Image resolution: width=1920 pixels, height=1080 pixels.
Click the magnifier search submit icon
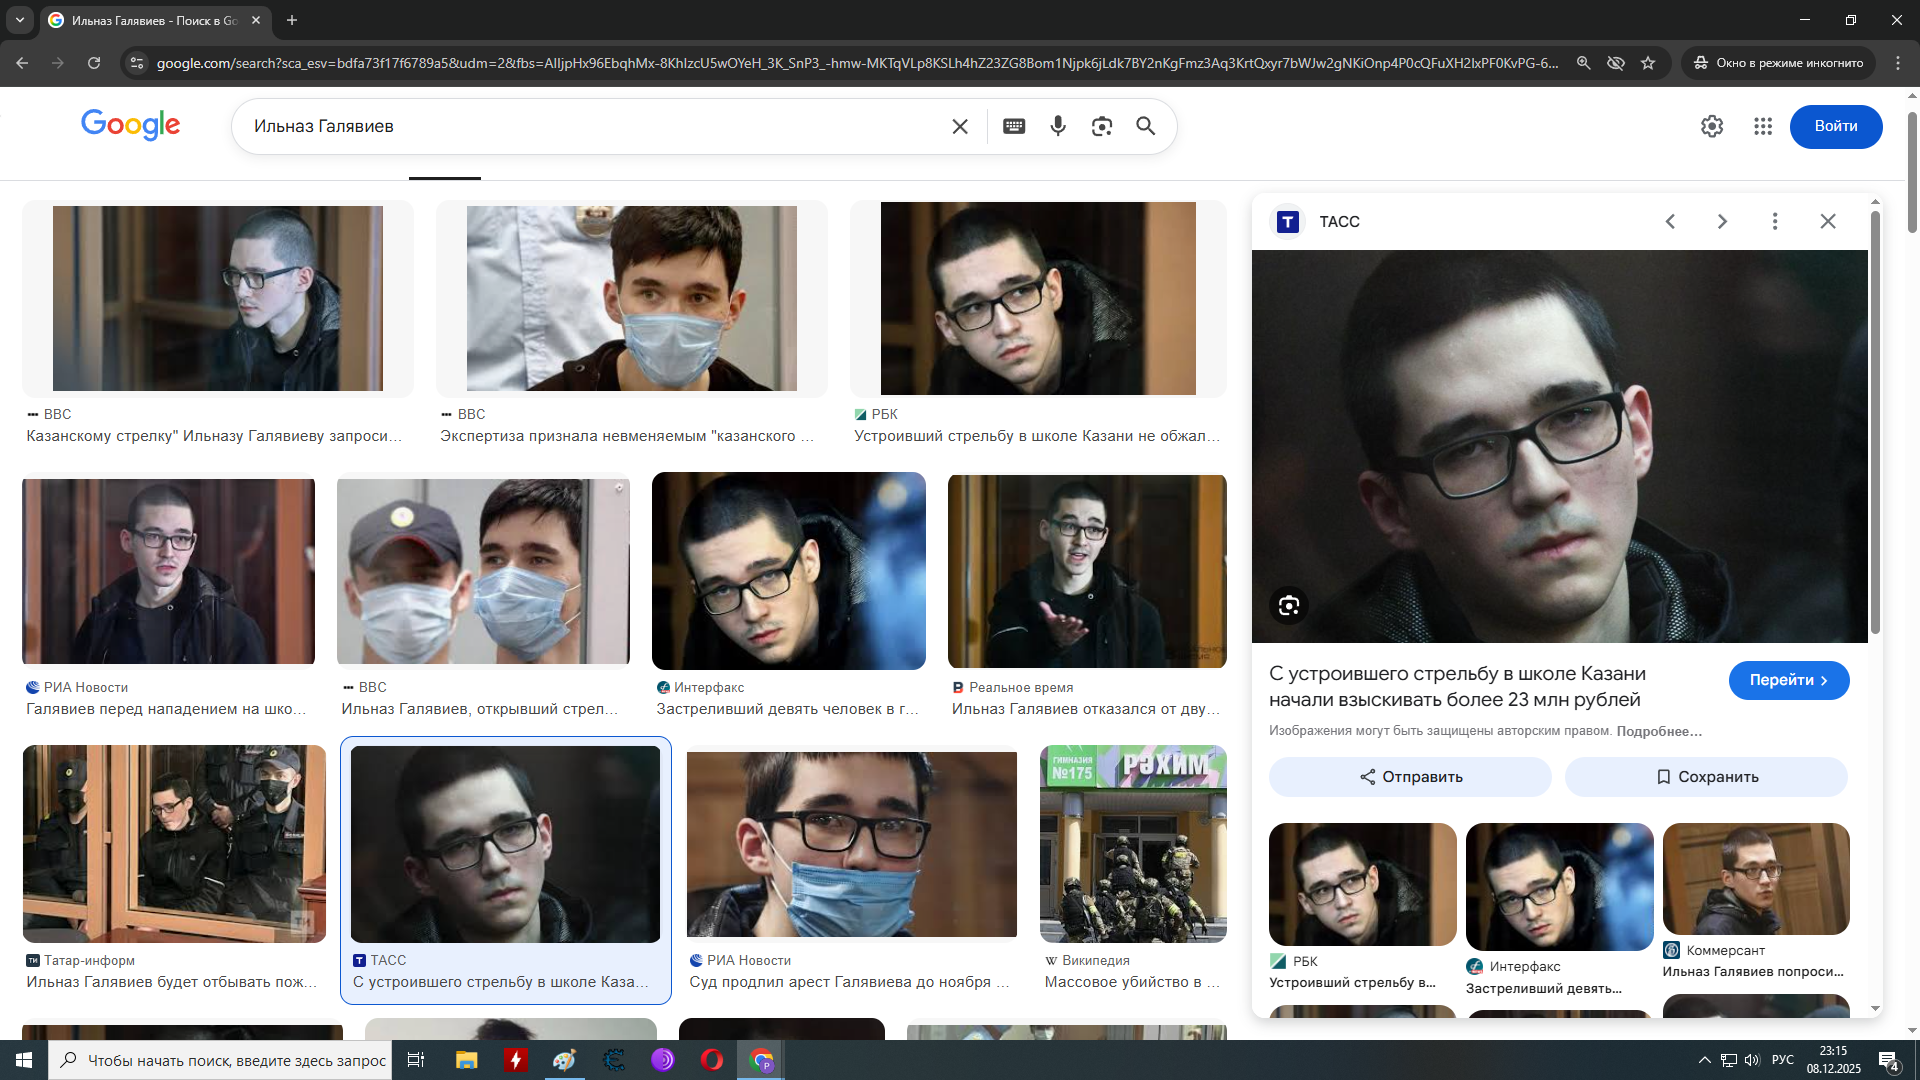pyautogui.click(x=1146, y=126)
